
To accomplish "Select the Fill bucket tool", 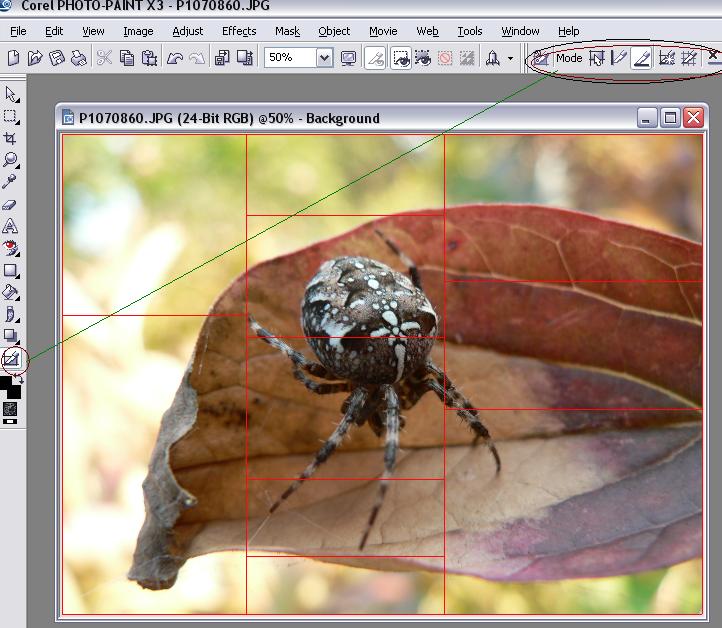I will point(11,293).
